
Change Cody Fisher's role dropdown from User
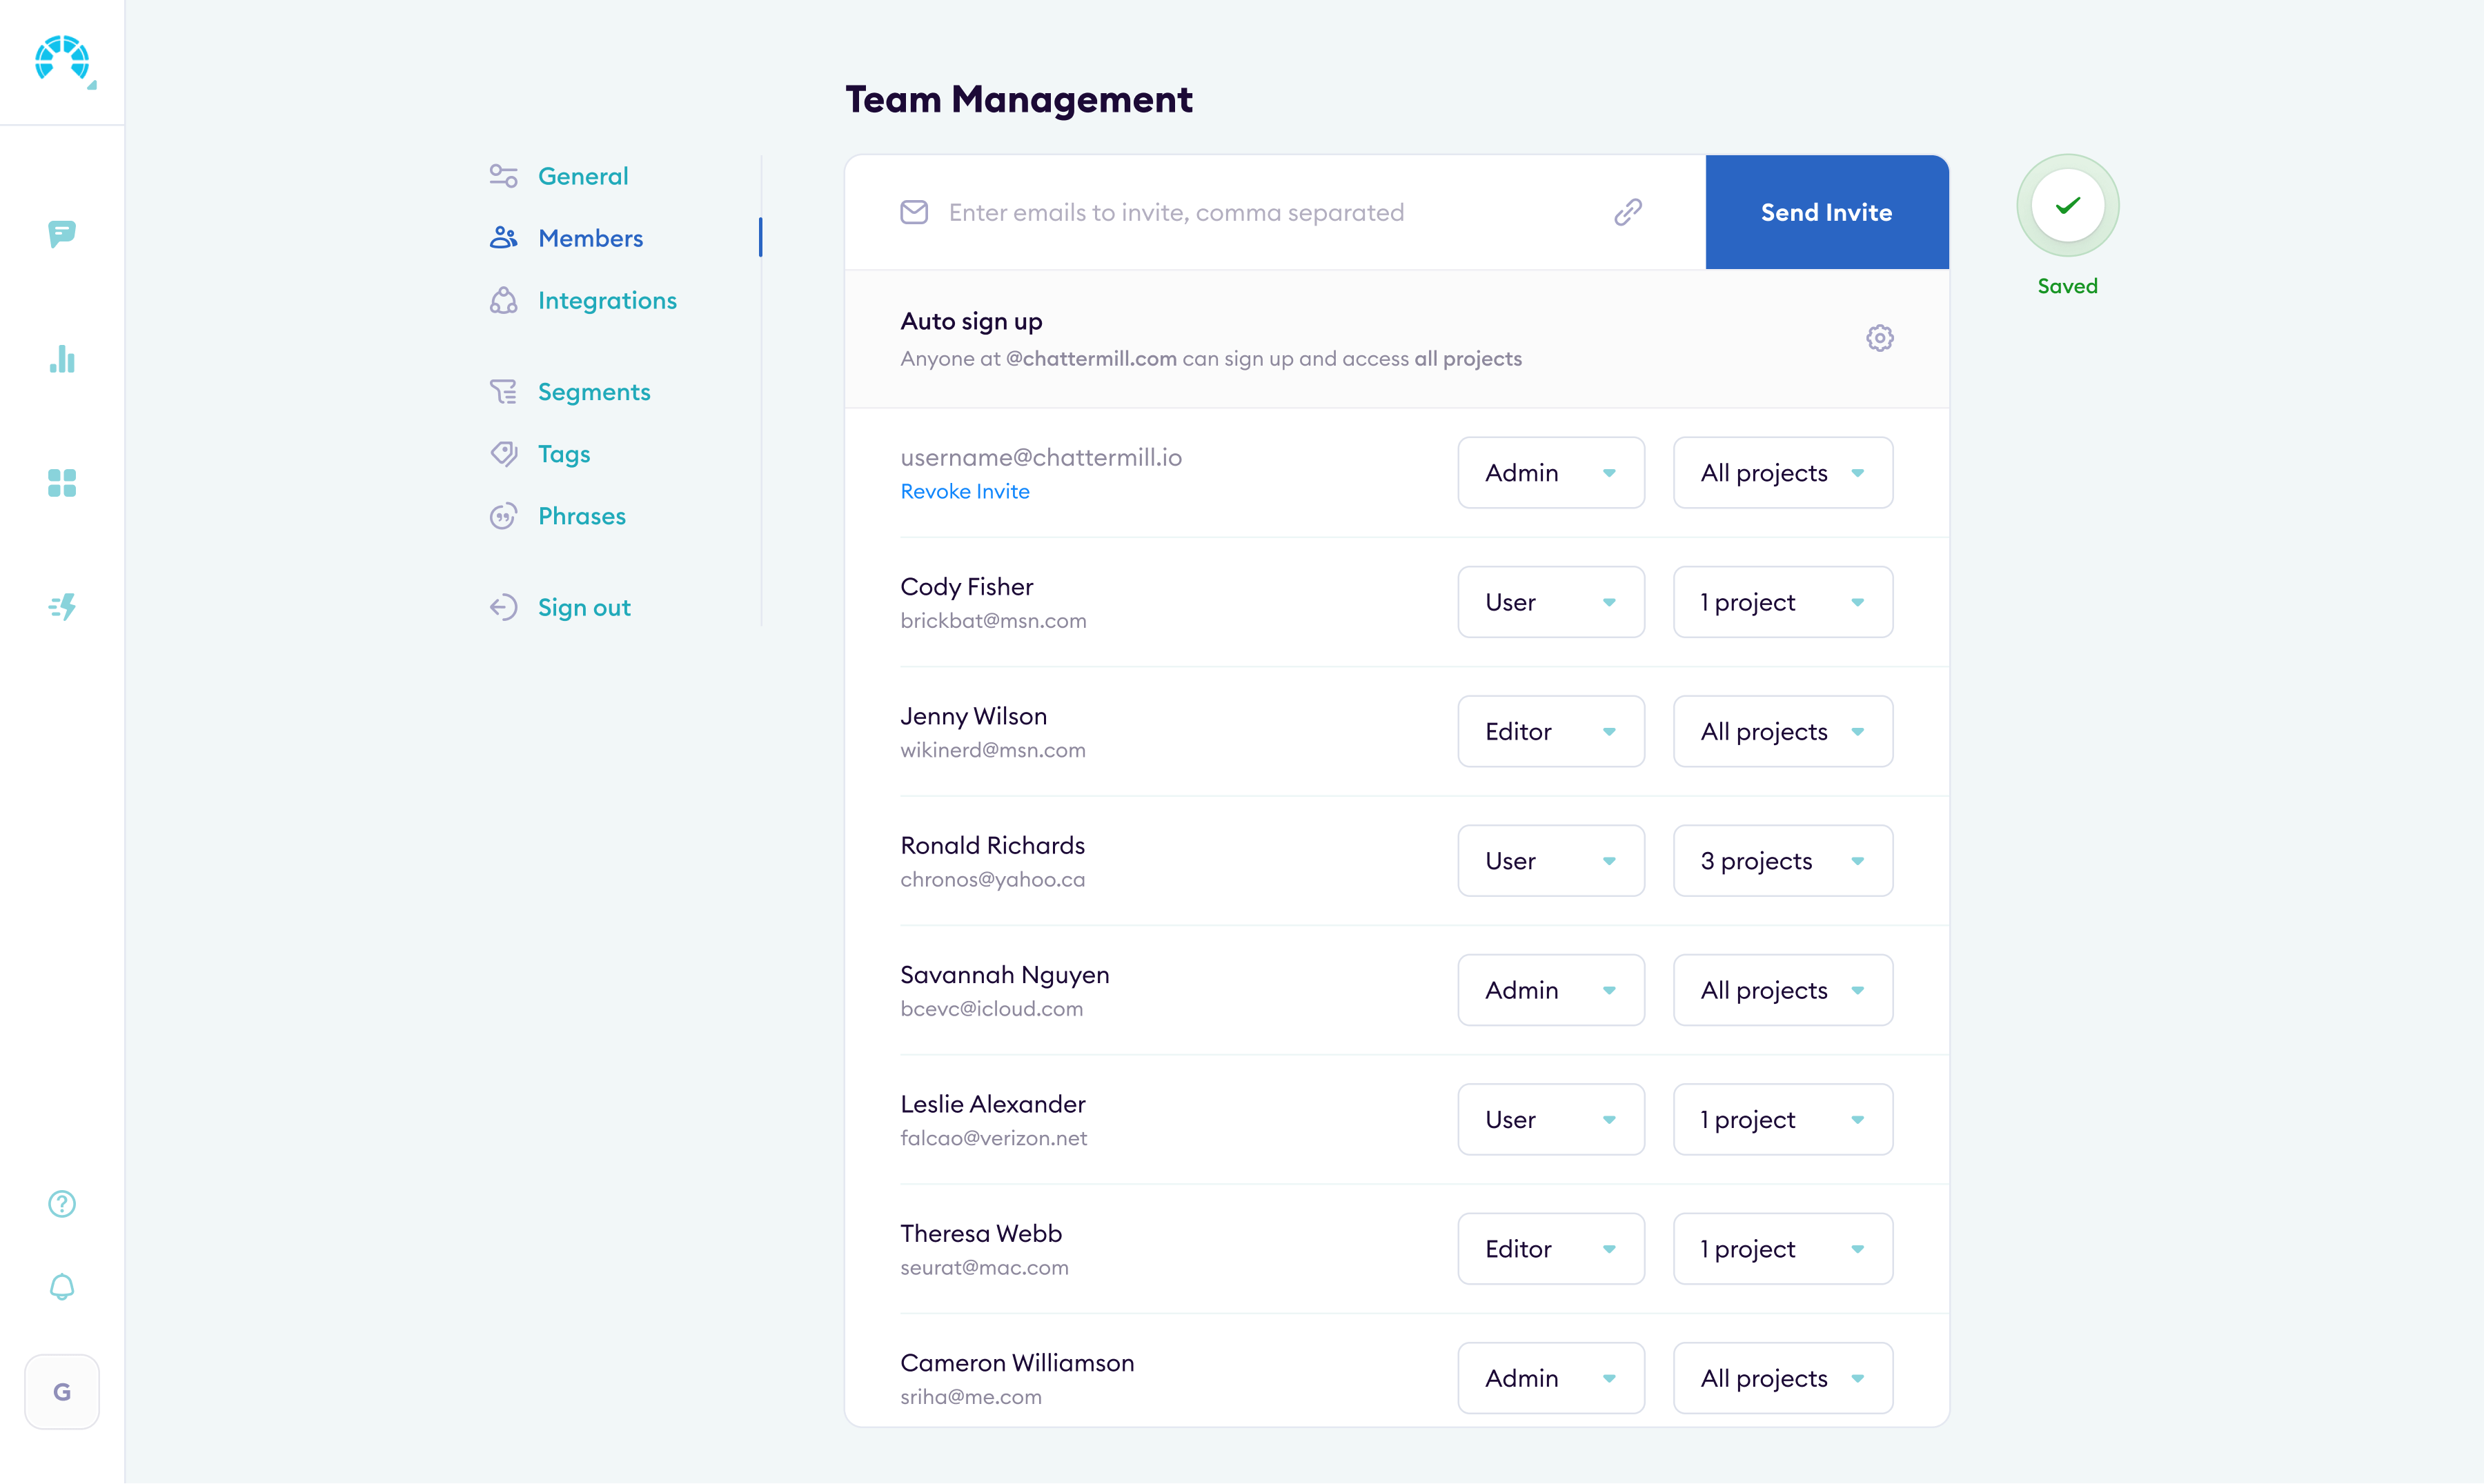[x=1550, y=601]
